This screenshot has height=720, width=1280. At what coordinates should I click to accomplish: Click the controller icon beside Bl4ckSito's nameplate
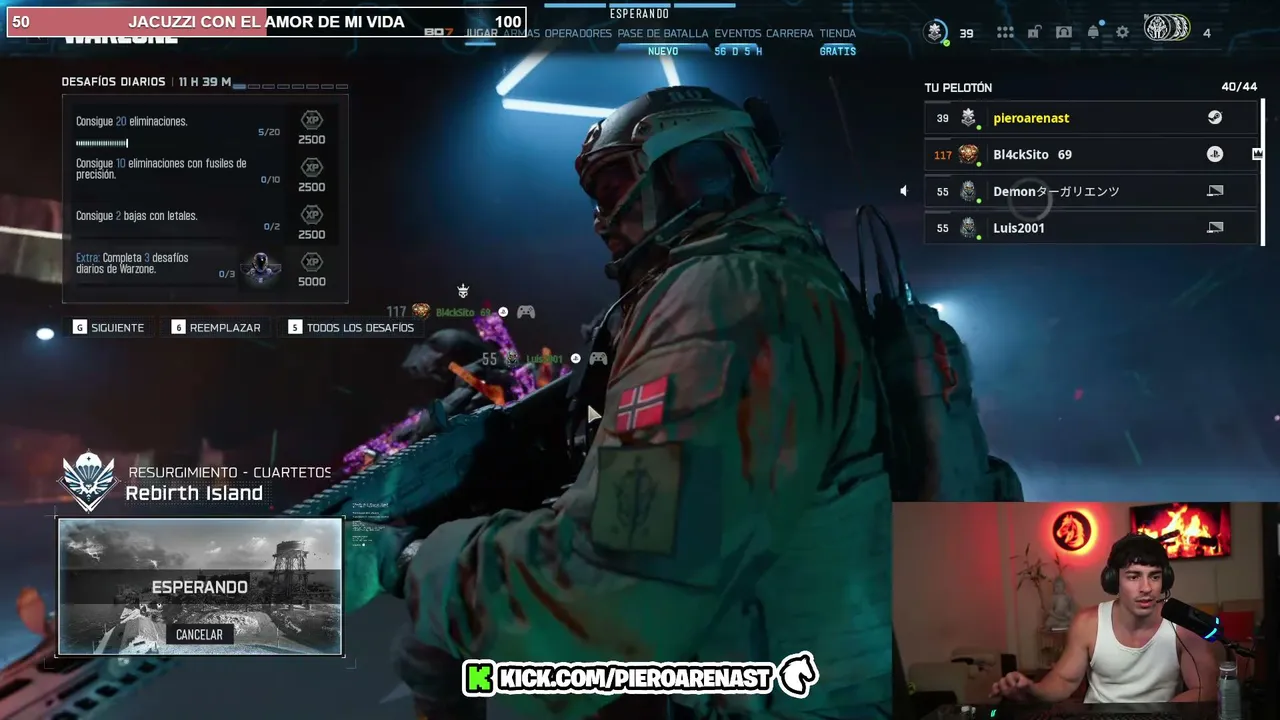[526, 312]
